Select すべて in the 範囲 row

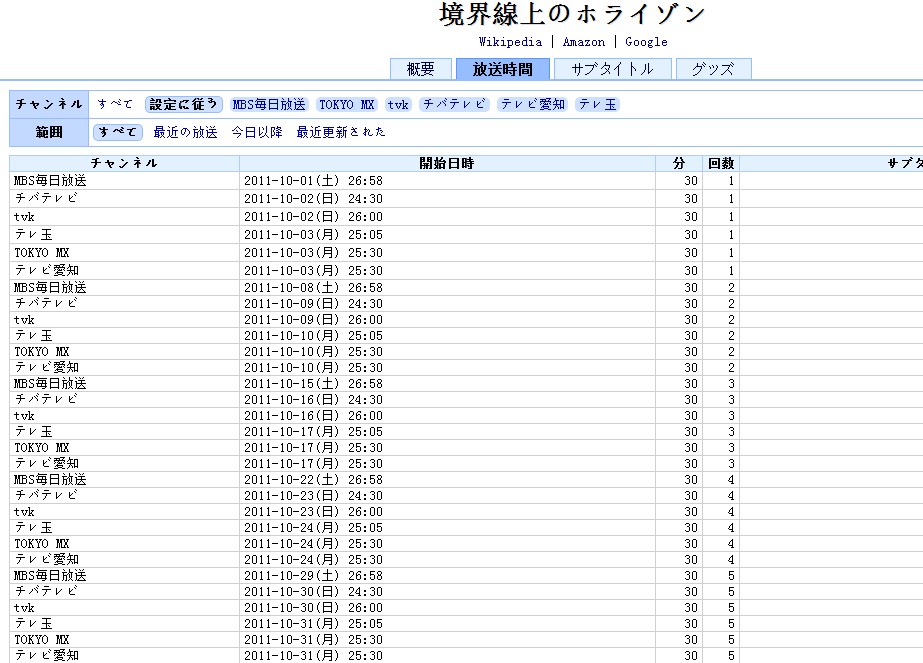click(118, 132)
